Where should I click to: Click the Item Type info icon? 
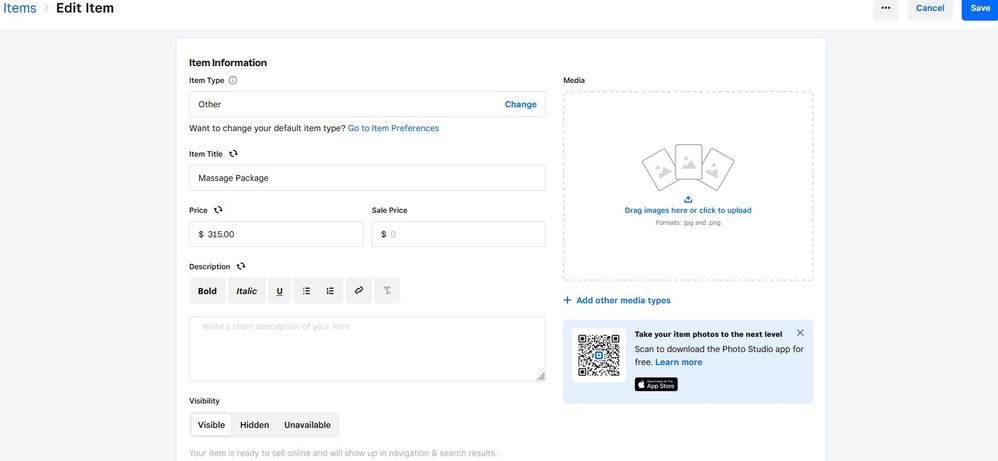(233, 81)
